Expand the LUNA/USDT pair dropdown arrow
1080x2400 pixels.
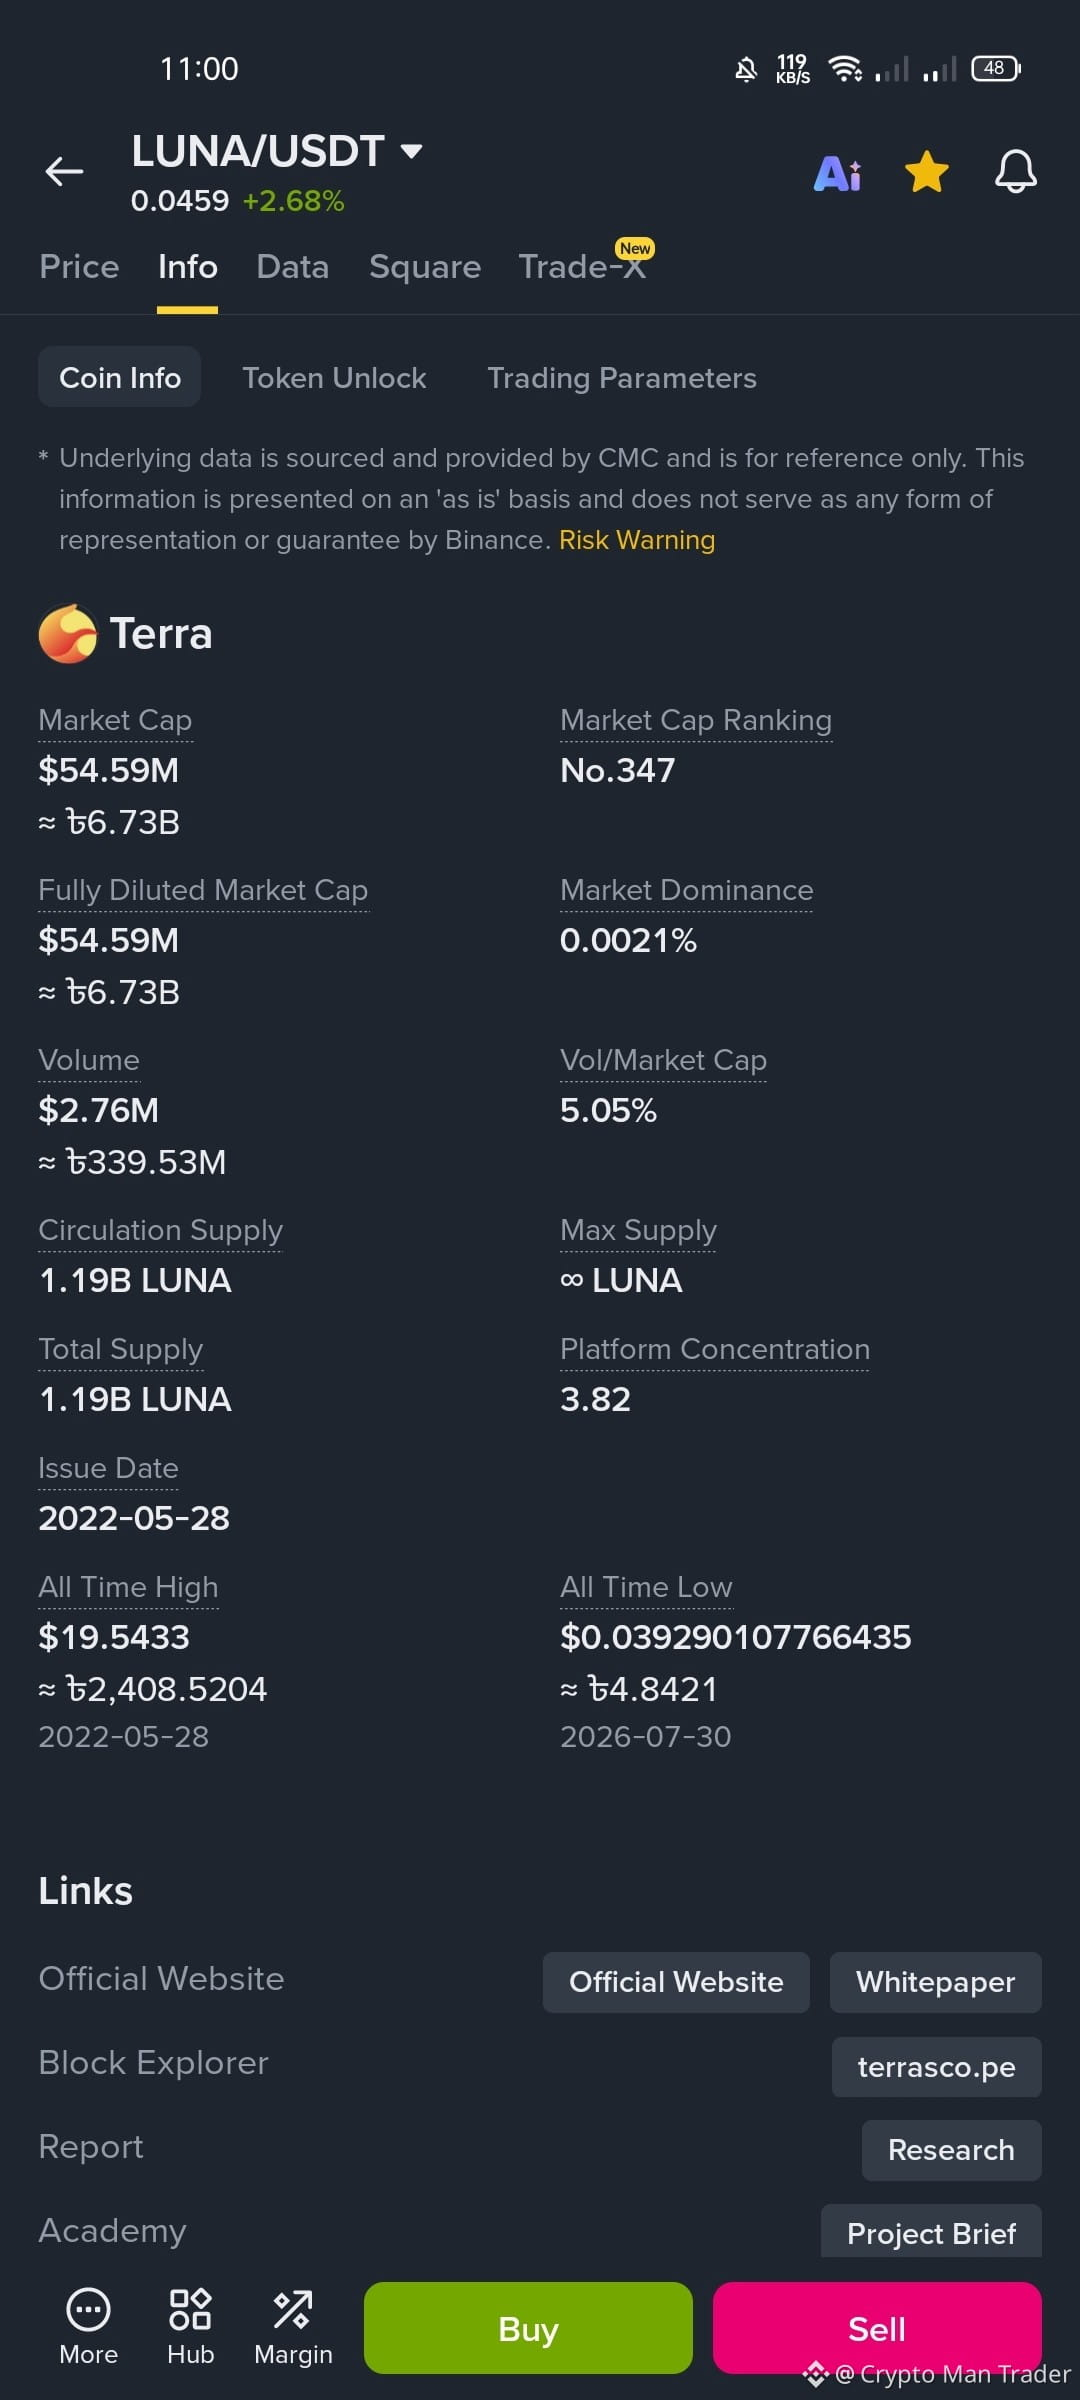(411, 151)
